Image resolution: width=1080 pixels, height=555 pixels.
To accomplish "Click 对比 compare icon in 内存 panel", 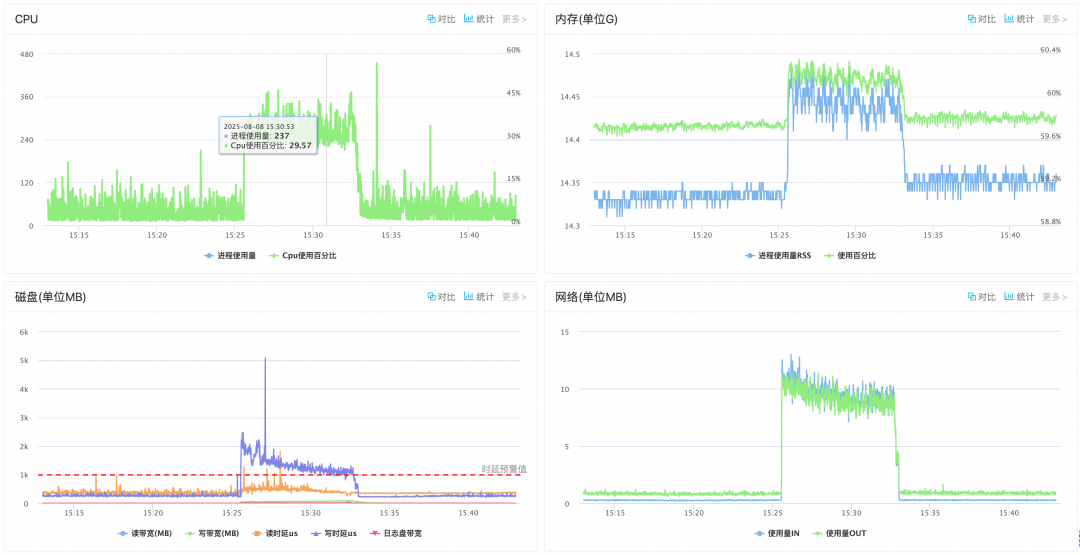I will (x=972, y=19).
